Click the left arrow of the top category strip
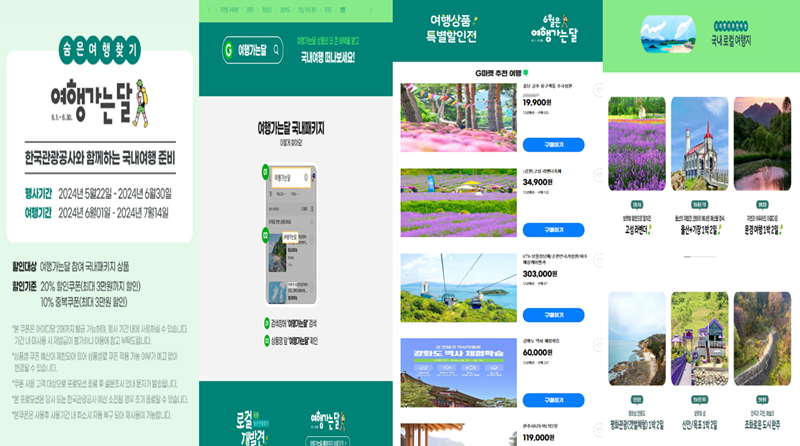The height and width of the screenshot is (446, 800). [210, 10]
